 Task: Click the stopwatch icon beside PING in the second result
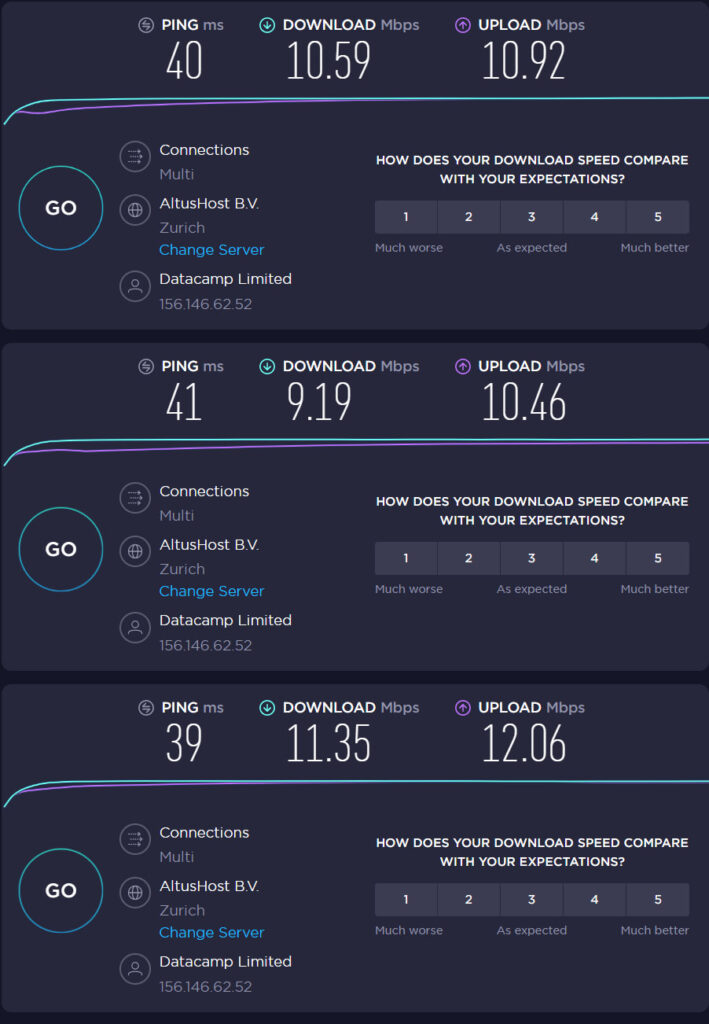click(147, 366)
